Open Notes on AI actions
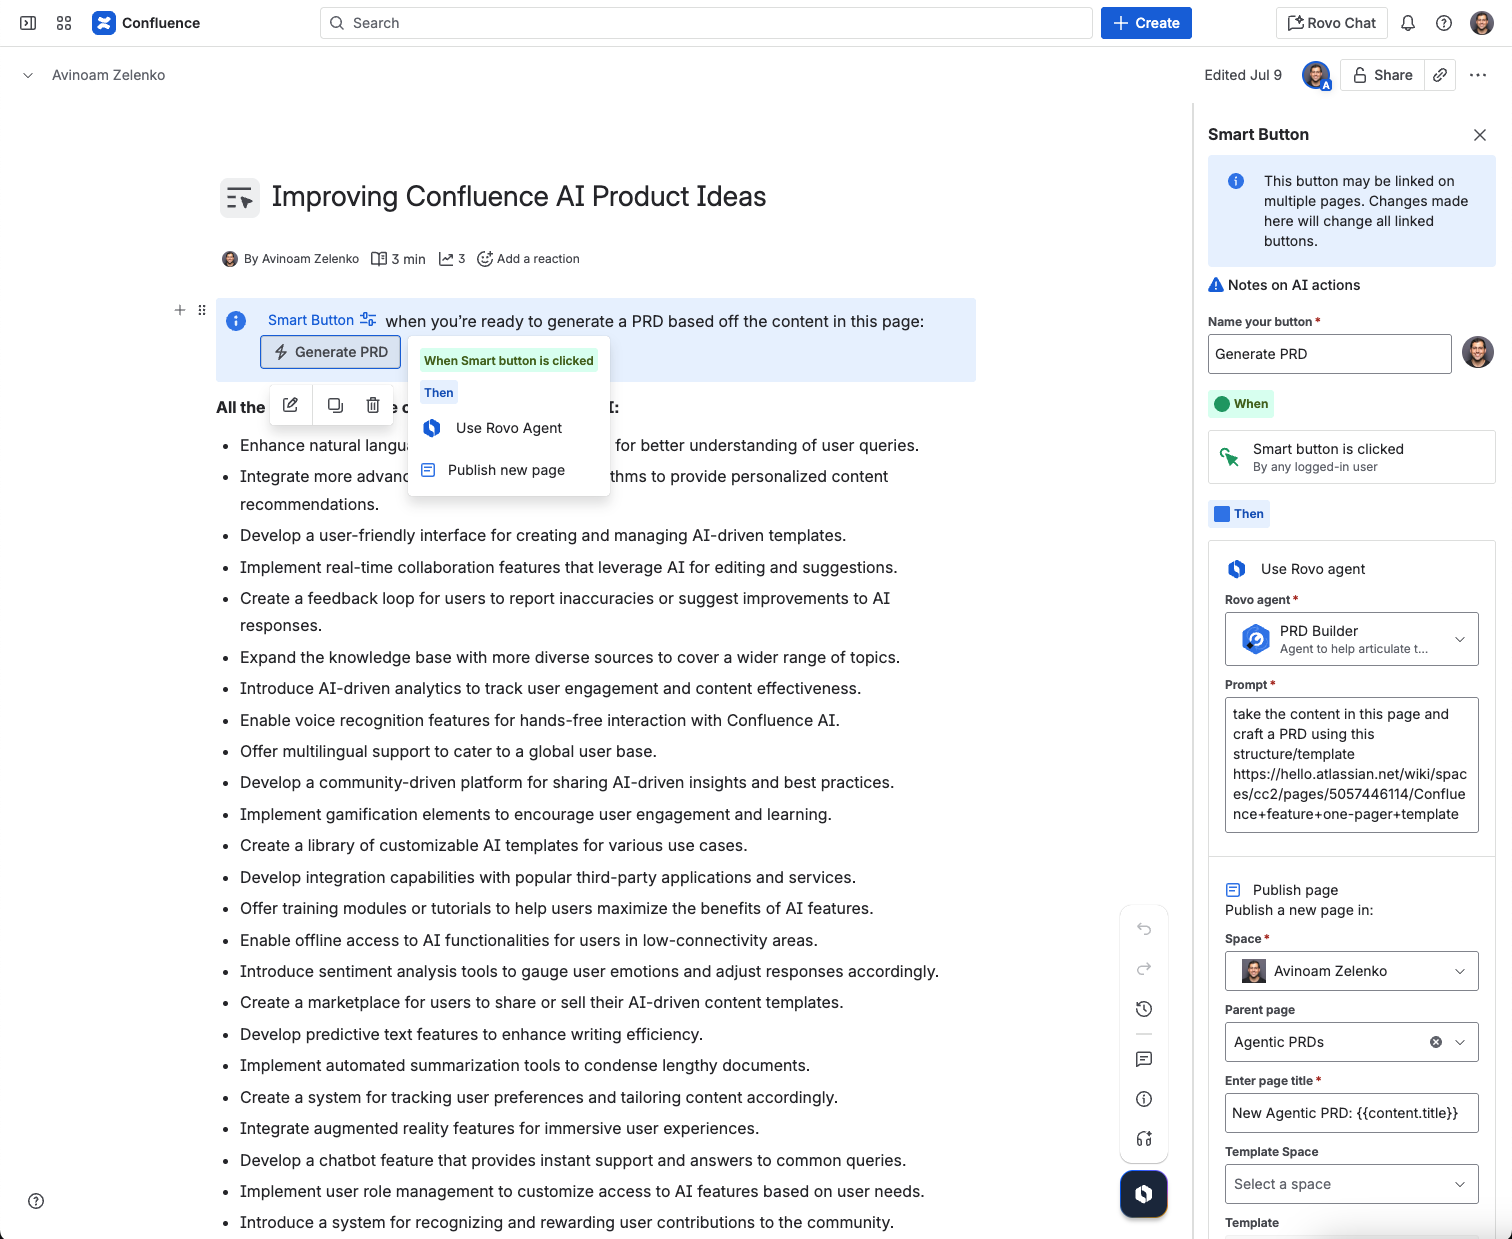The image size is (1512, 1239). (x=1285, y=285)
